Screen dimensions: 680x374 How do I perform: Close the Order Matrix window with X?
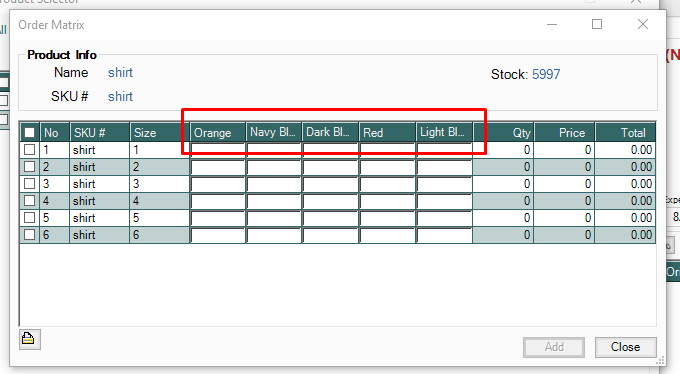[x=643, y=24]
